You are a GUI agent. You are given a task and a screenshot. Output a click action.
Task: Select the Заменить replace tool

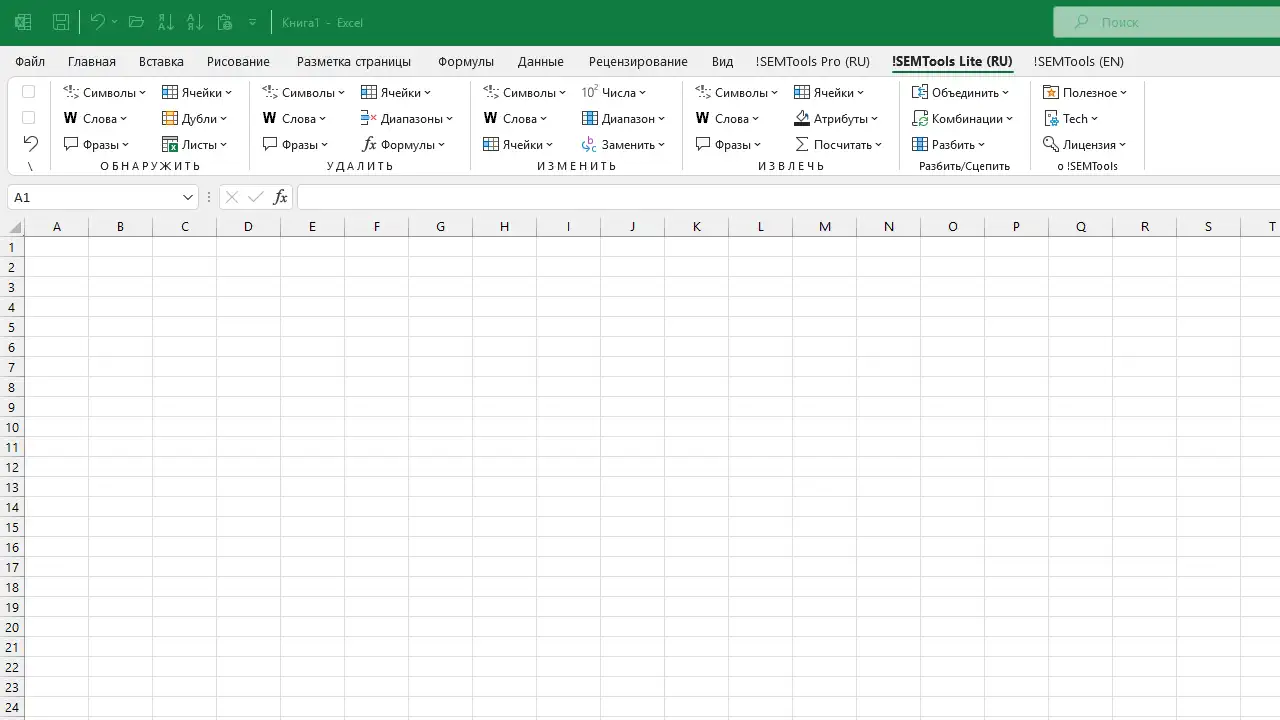(624, 144)
